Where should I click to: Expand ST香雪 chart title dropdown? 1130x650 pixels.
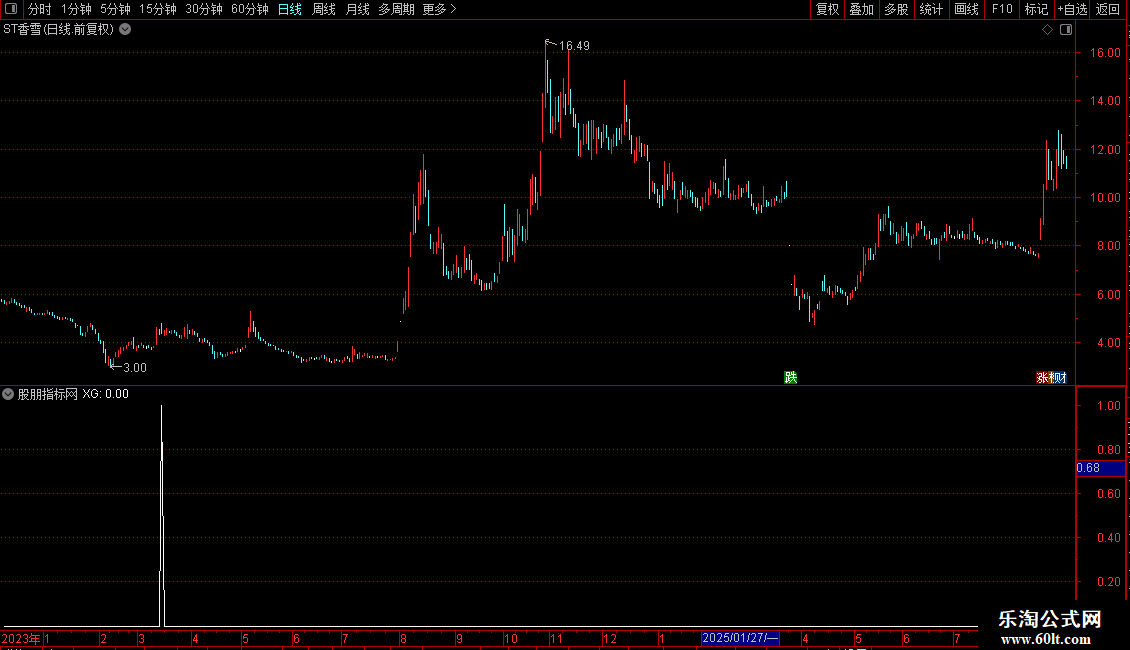click(125, 30)
